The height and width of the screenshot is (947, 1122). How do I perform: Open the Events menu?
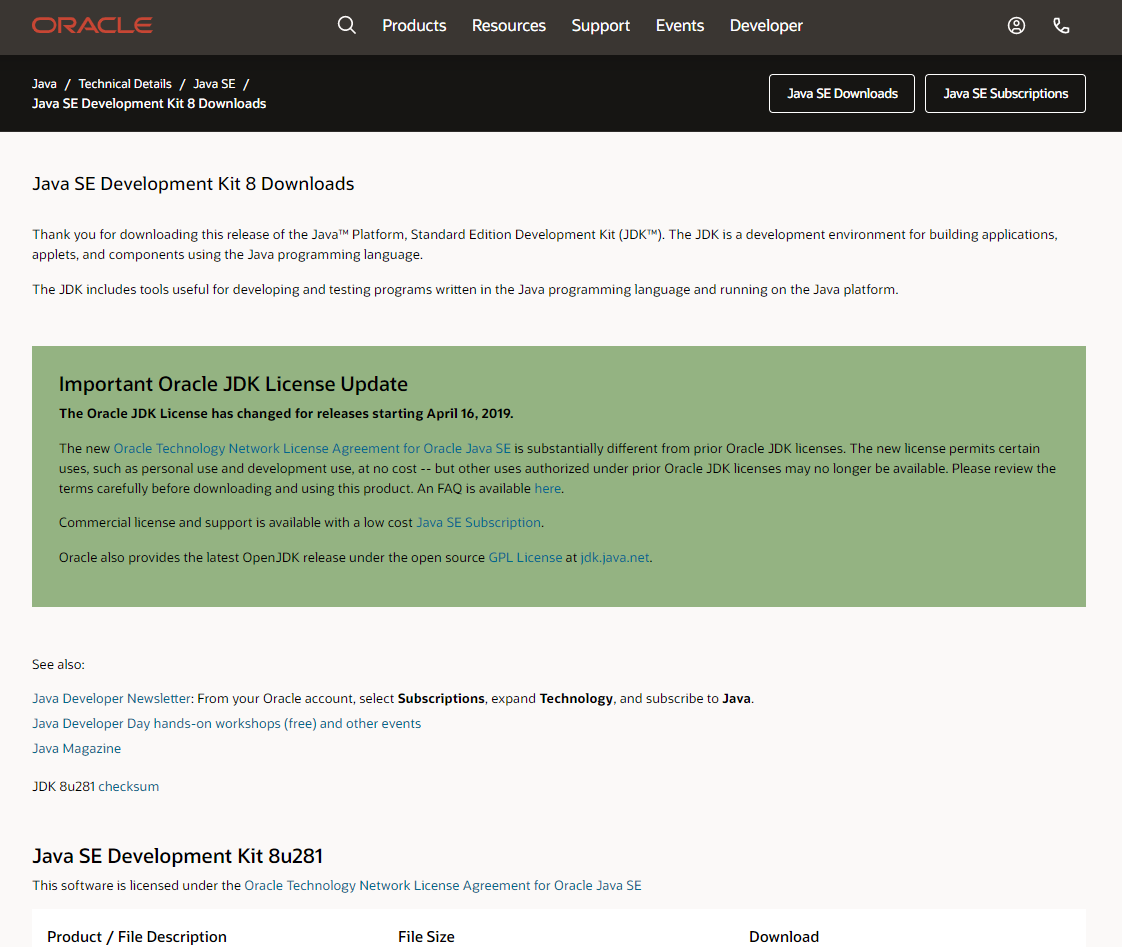pyautogui.click(x=680, y=26)
